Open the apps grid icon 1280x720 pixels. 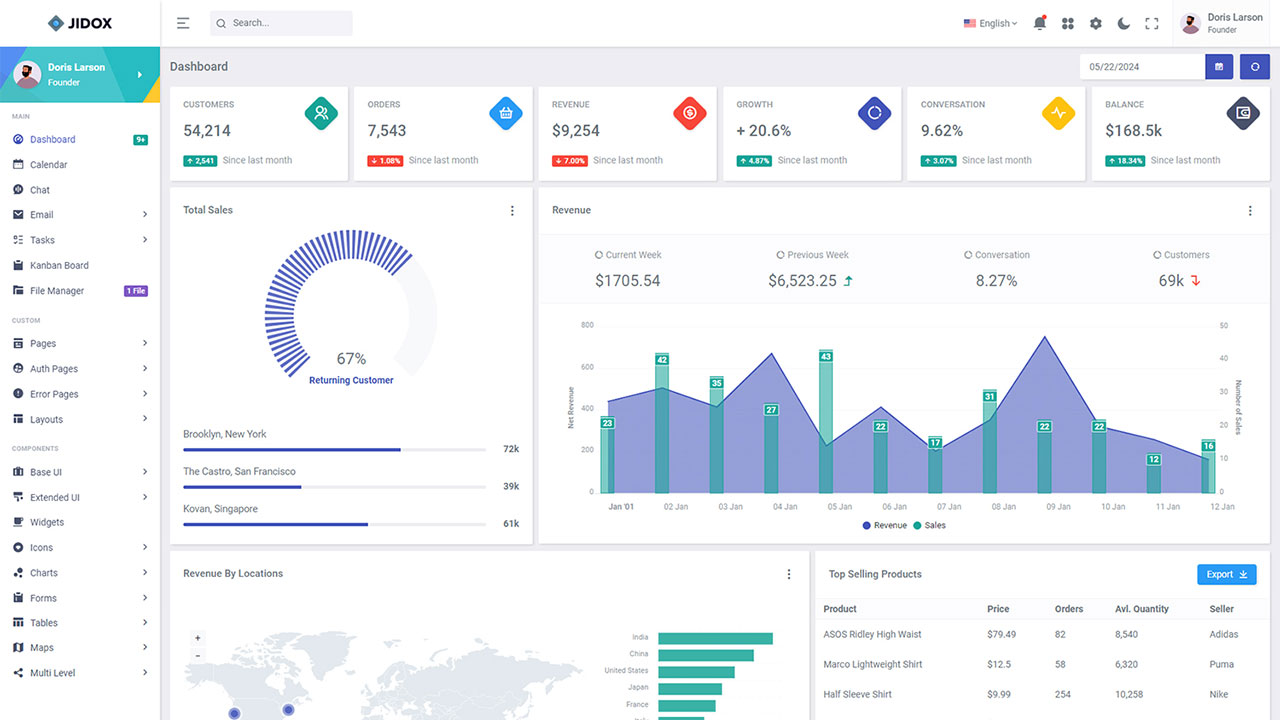click(1068, 23)
